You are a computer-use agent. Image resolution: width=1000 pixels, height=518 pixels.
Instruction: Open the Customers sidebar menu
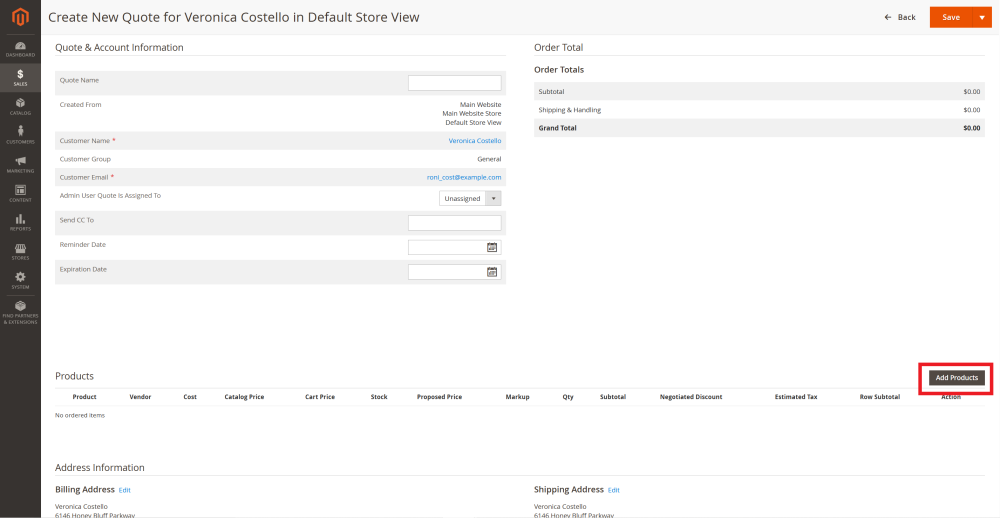click(x=20, y=135)
